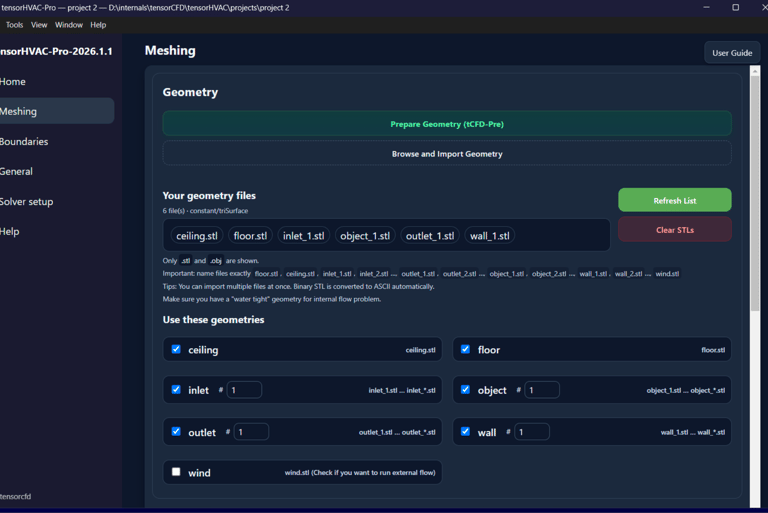Click the vertical scrollbar thumb
This screenshot has height=513, width=768.
(x=755, y=193)
